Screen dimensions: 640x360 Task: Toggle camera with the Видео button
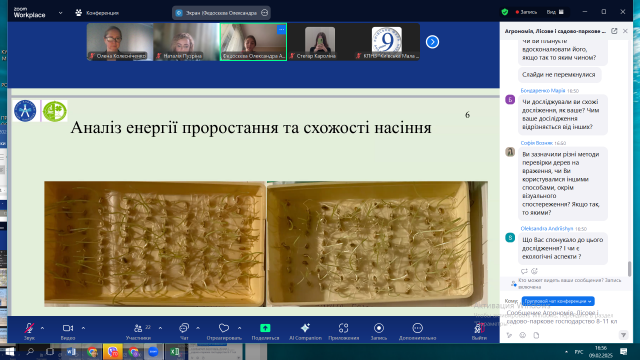point(68,331)
